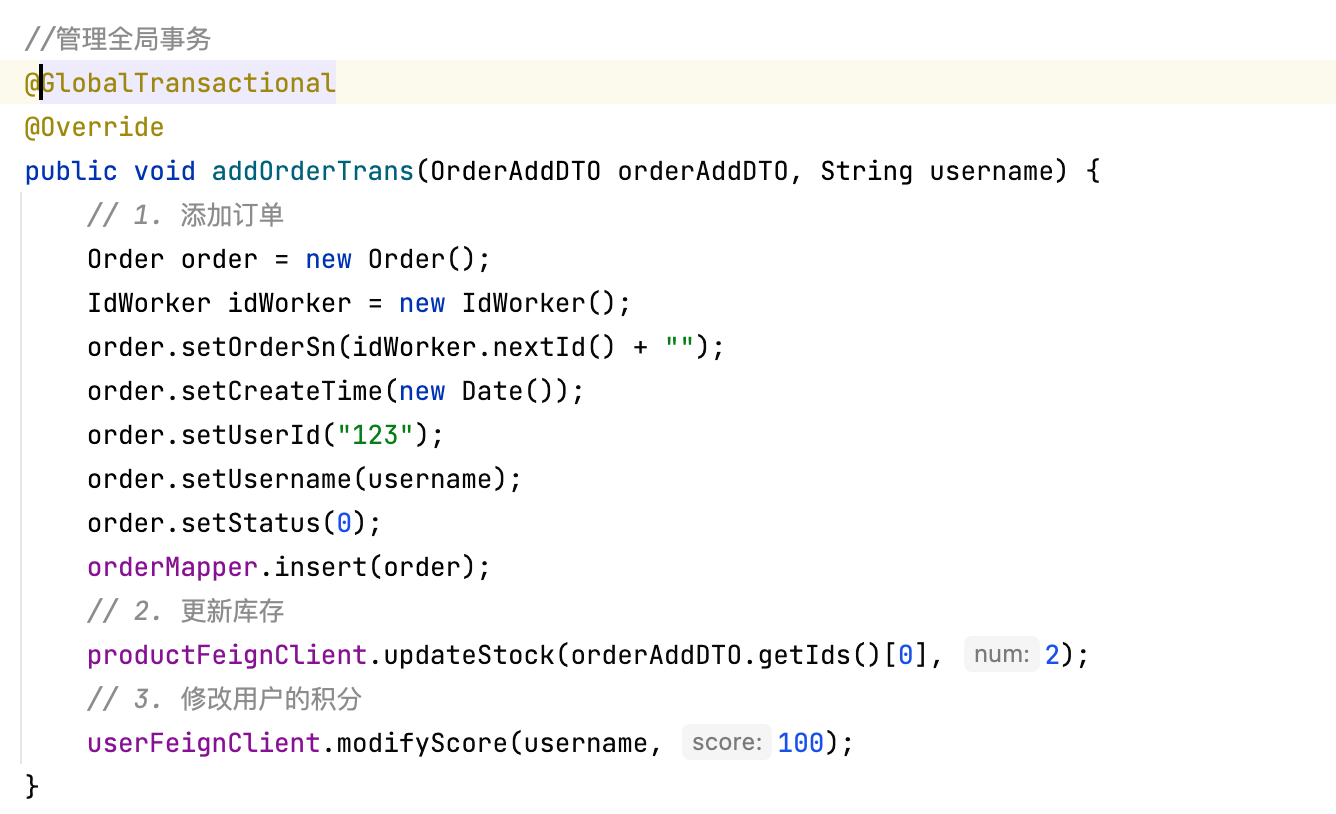Click the comment // 3. 修改用户的积分
Screen dimensions: 1336x814
[224, 699]
